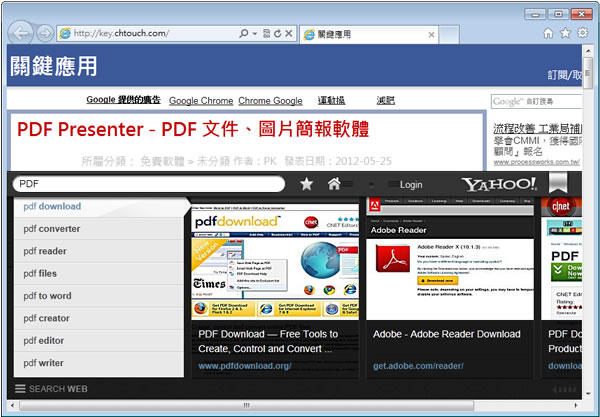Screen dimensions: 600x417
Task: Click 'Adobe - Adobe Reader Download' title
Action: [x=447, y=334]
